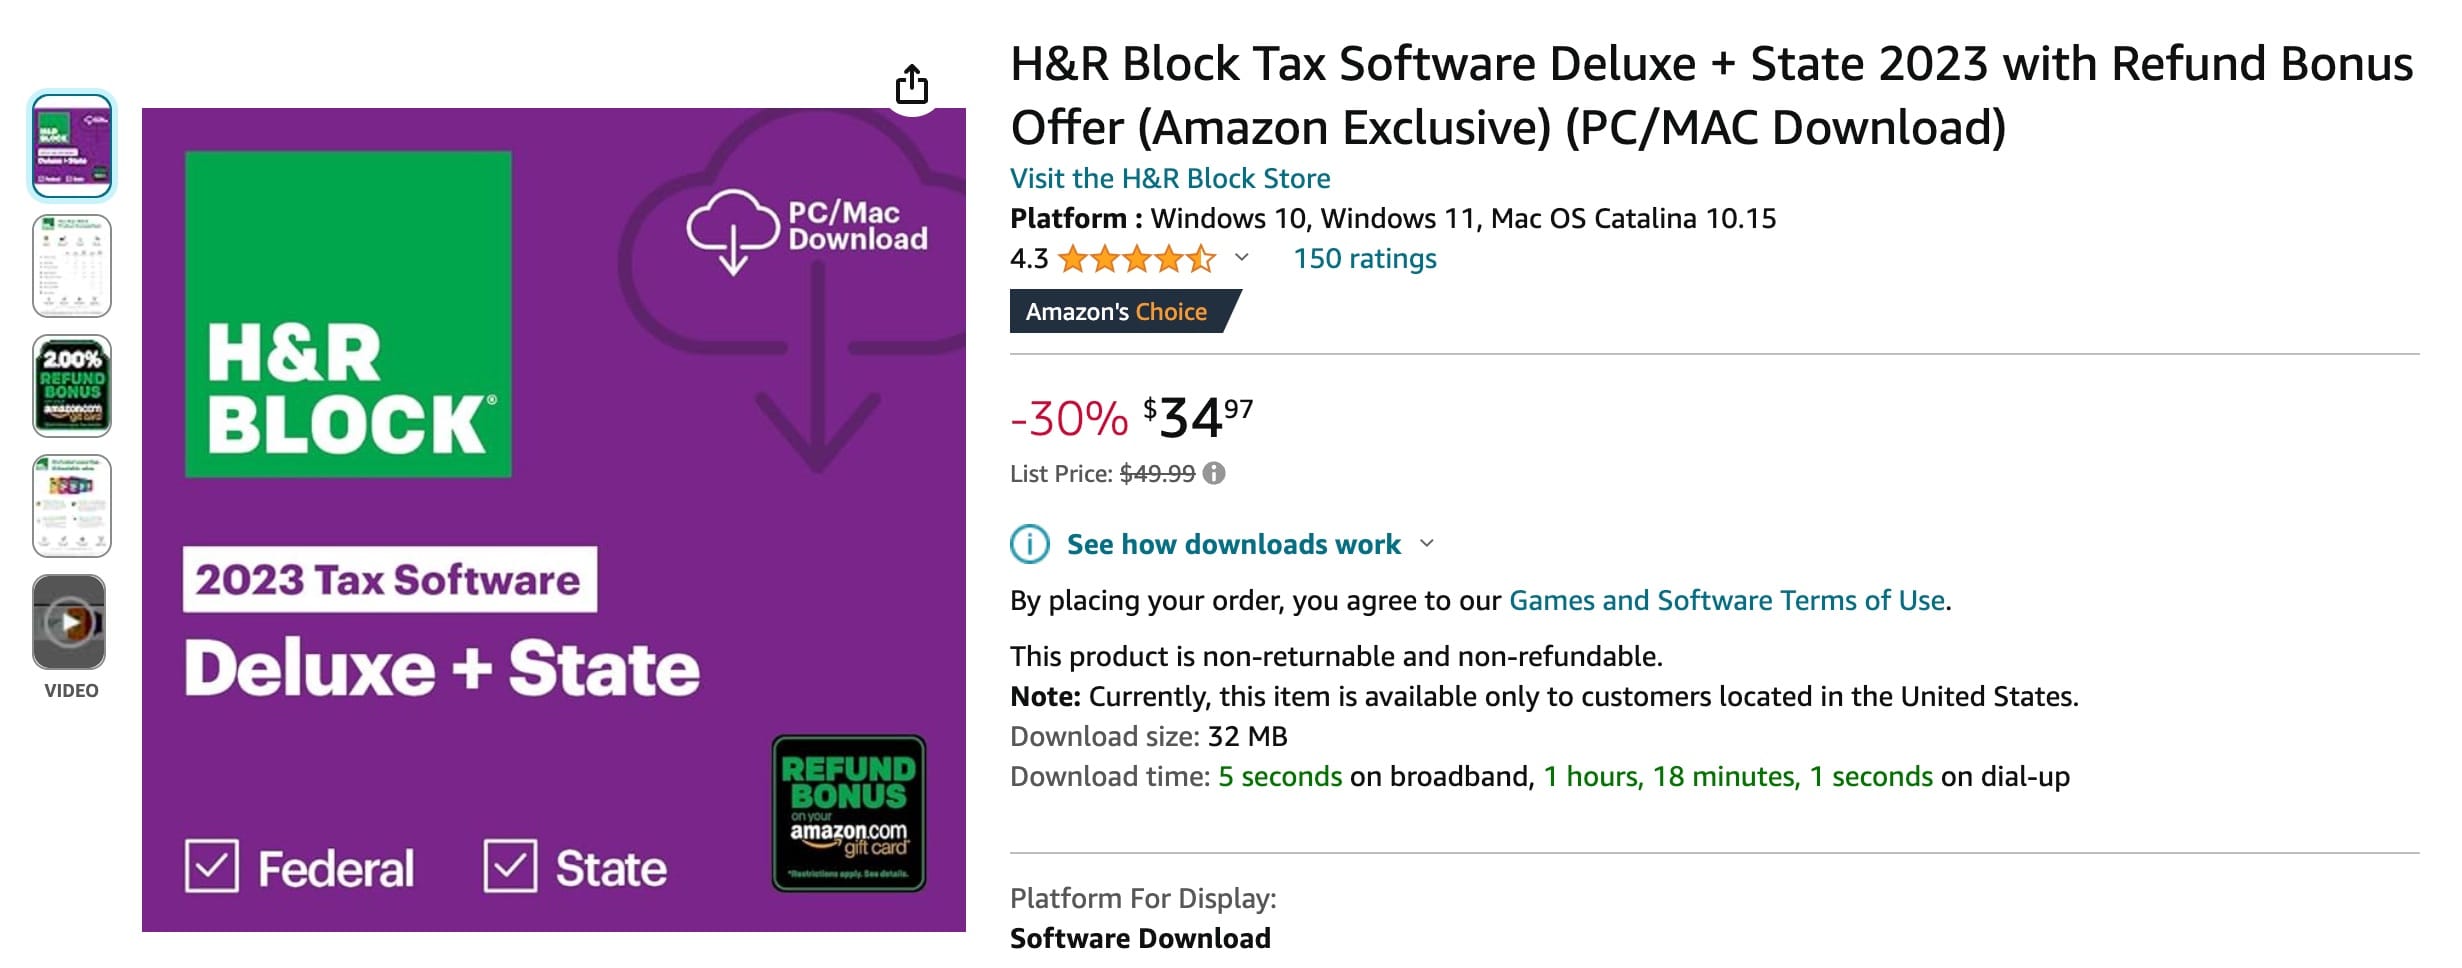This screenshot has height=968, width=2462.
Task: Open the Visit the H&R Block Store page
Action: [x=1169, y=178]
